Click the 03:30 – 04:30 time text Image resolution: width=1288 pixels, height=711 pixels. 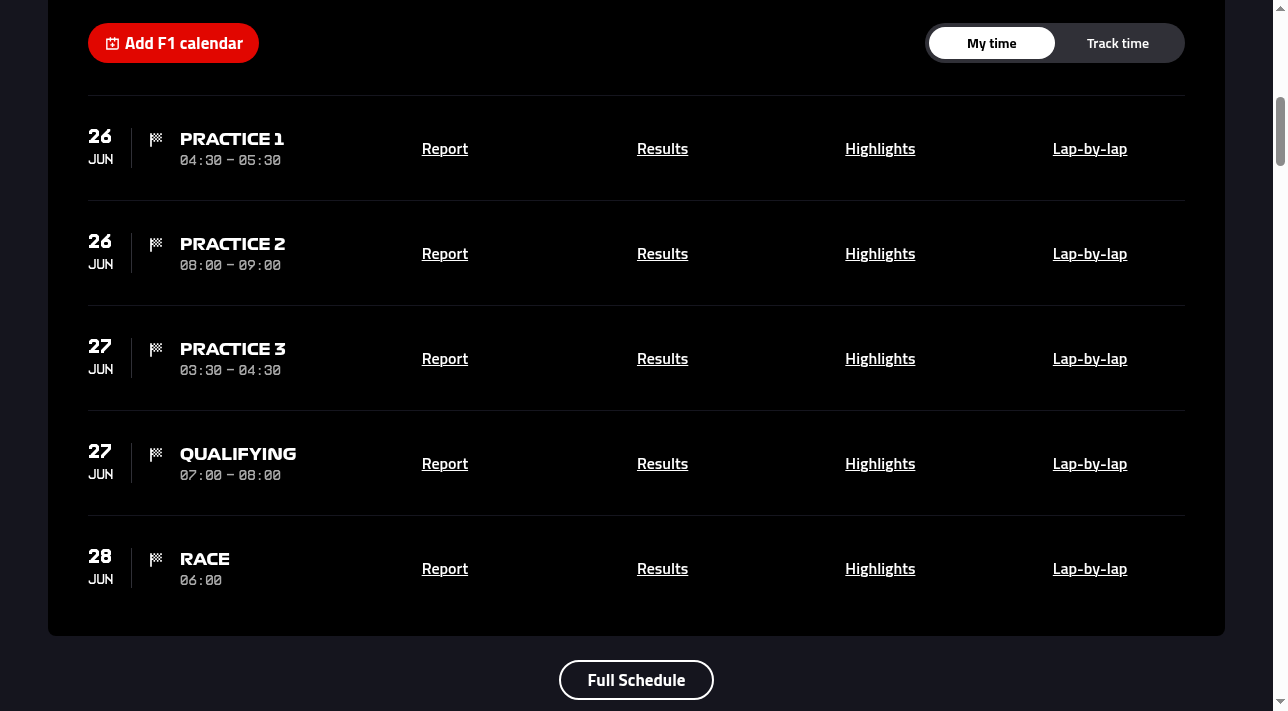tap(230, 371)
